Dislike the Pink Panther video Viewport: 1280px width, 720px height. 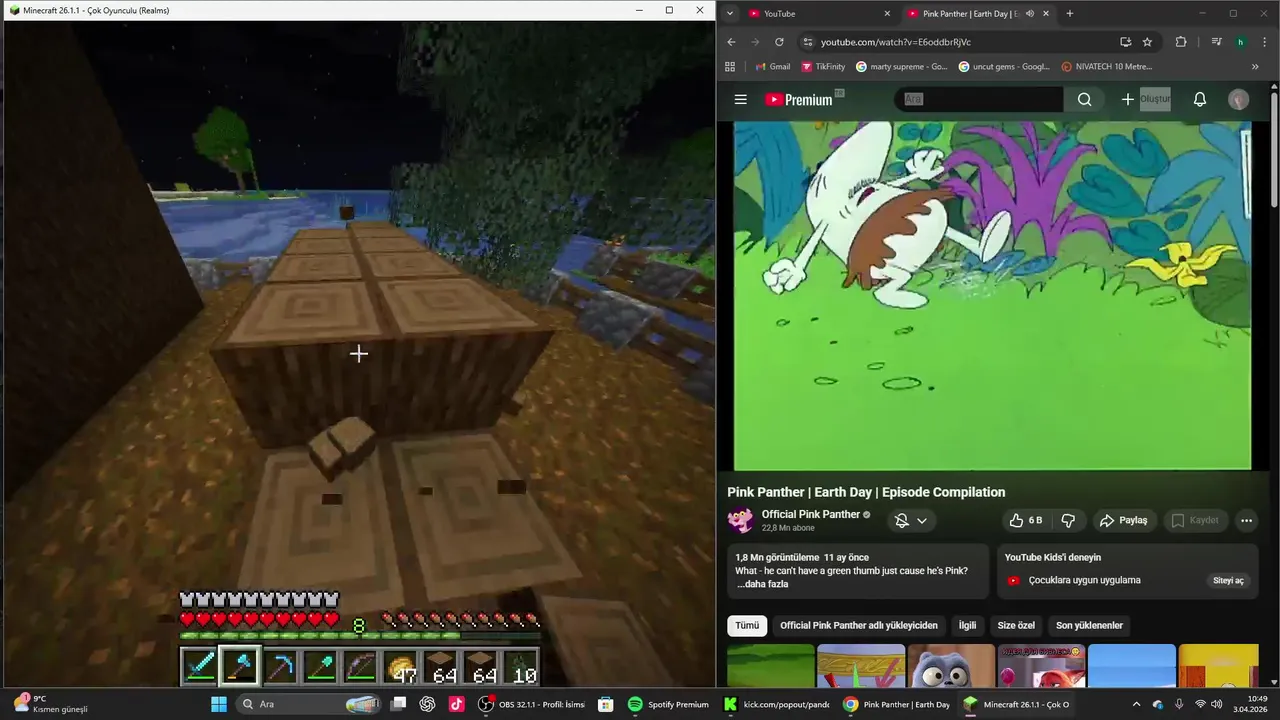1068,520
